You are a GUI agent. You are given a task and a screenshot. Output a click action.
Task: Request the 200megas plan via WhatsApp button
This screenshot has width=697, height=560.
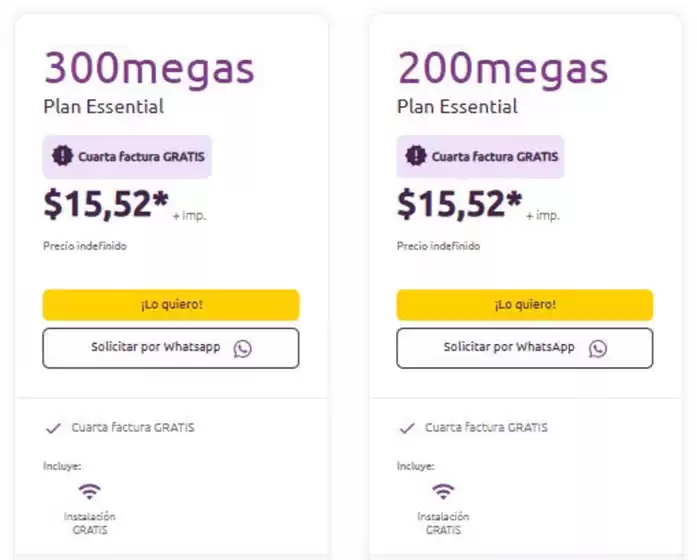[x=524, y=348]
